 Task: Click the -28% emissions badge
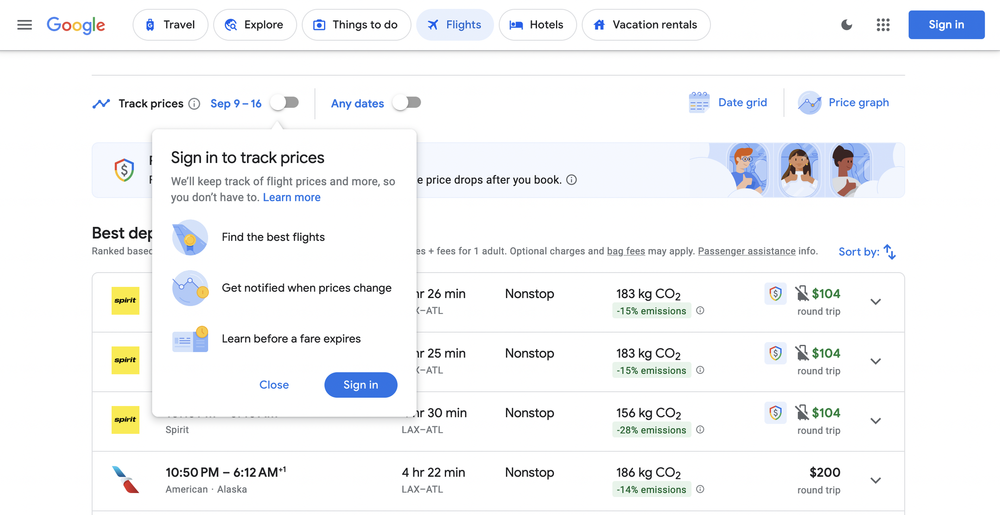pos(651,430)
